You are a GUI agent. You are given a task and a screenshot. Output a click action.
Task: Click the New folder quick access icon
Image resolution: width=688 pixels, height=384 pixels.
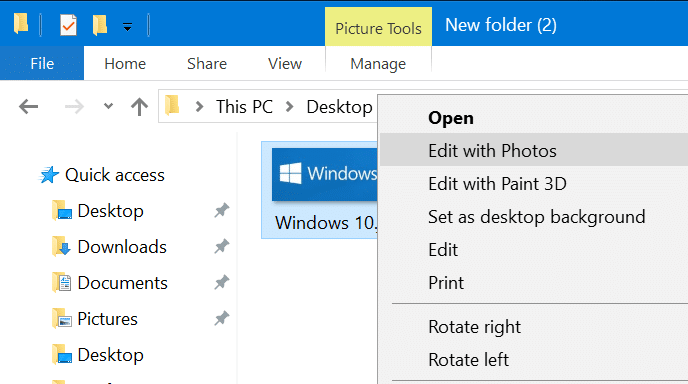(x=100, y=25)
